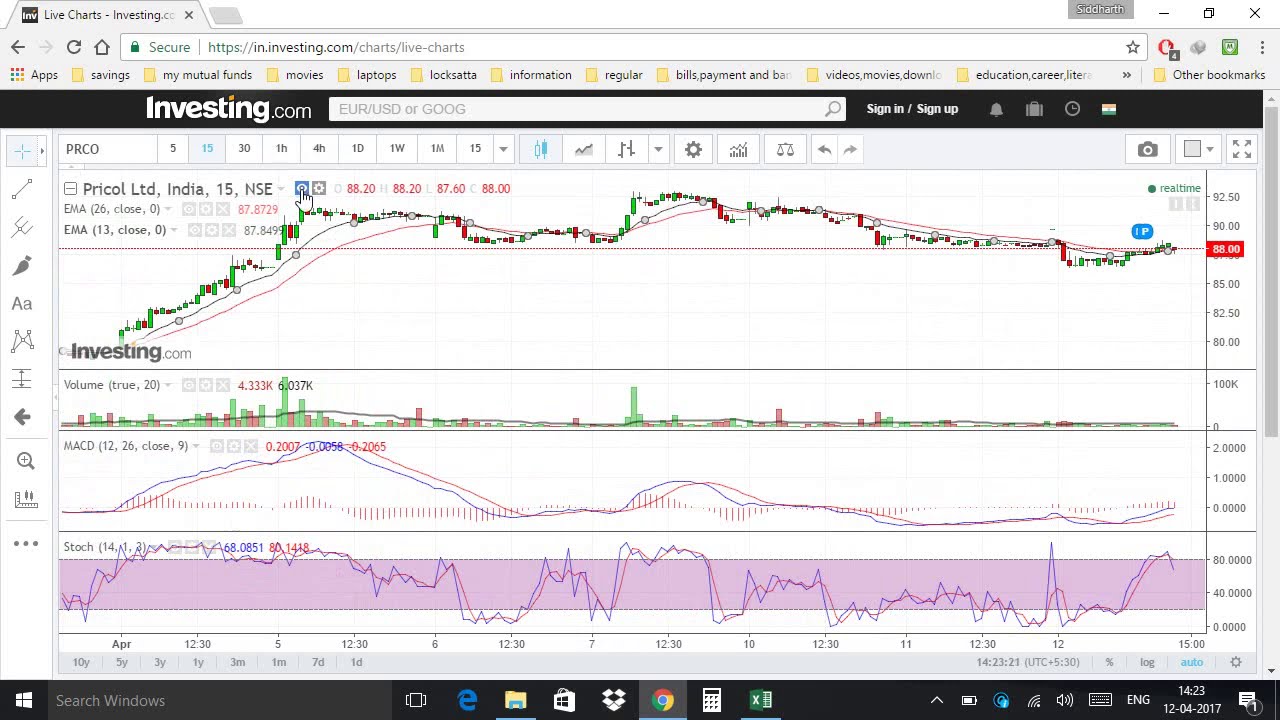Viewport: 1280px width, 720px height.
Task: Open Investing.com logo homepage link
Action: click(229, 108)
